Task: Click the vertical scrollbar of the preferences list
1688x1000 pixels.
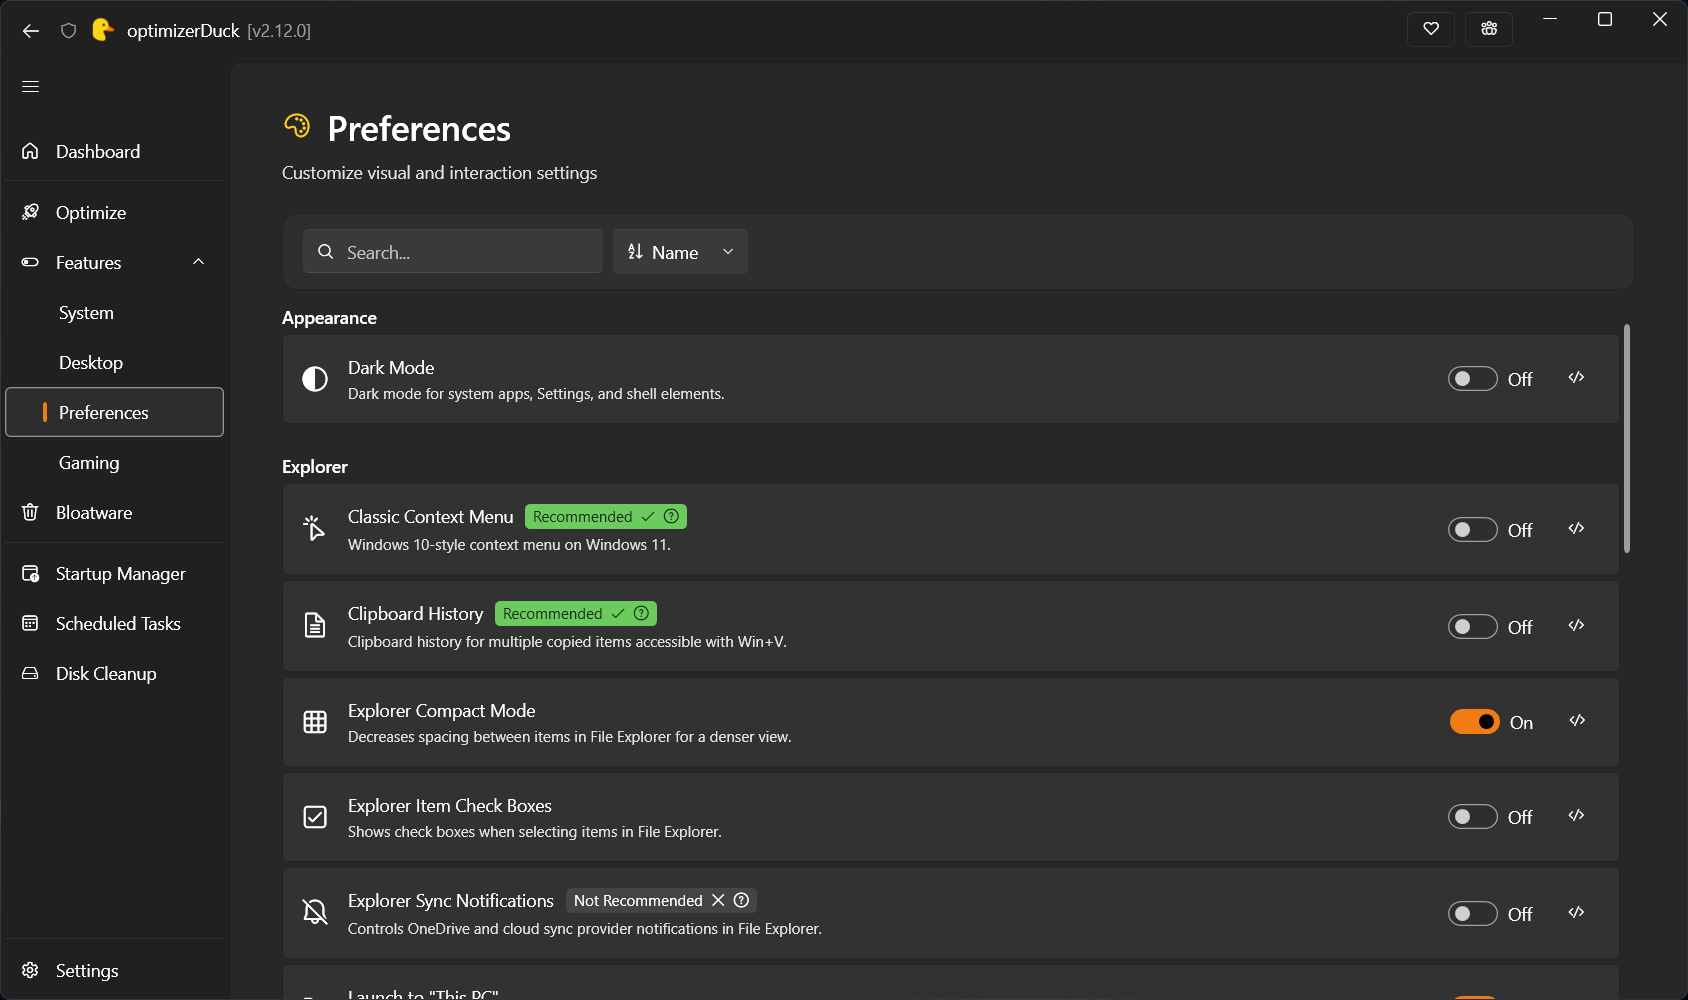Action: [x=1627, y=438]
